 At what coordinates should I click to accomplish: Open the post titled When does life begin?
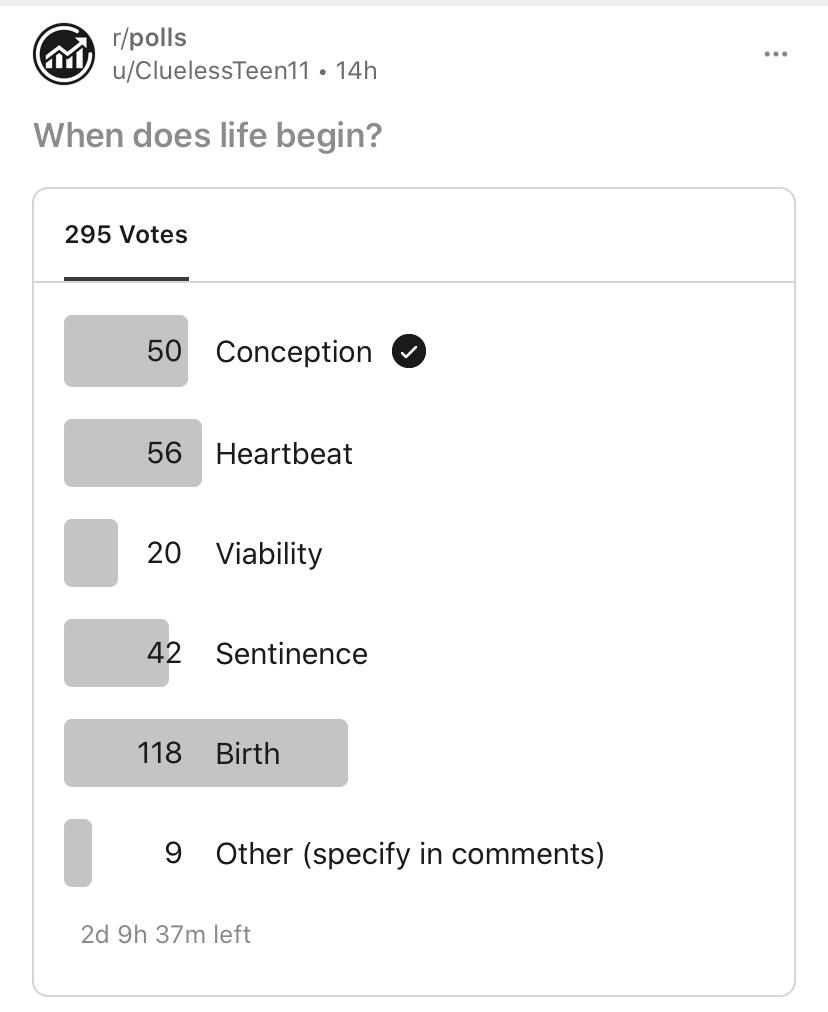[208, 136]
